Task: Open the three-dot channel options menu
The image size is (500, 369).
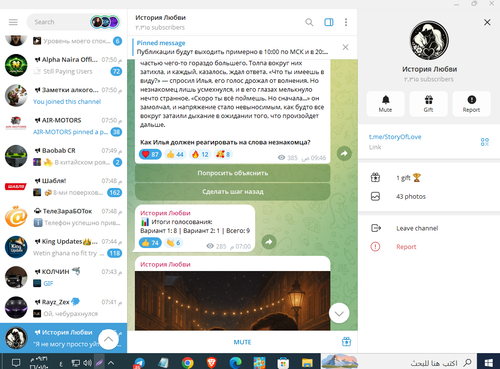Action: (346, 22)
